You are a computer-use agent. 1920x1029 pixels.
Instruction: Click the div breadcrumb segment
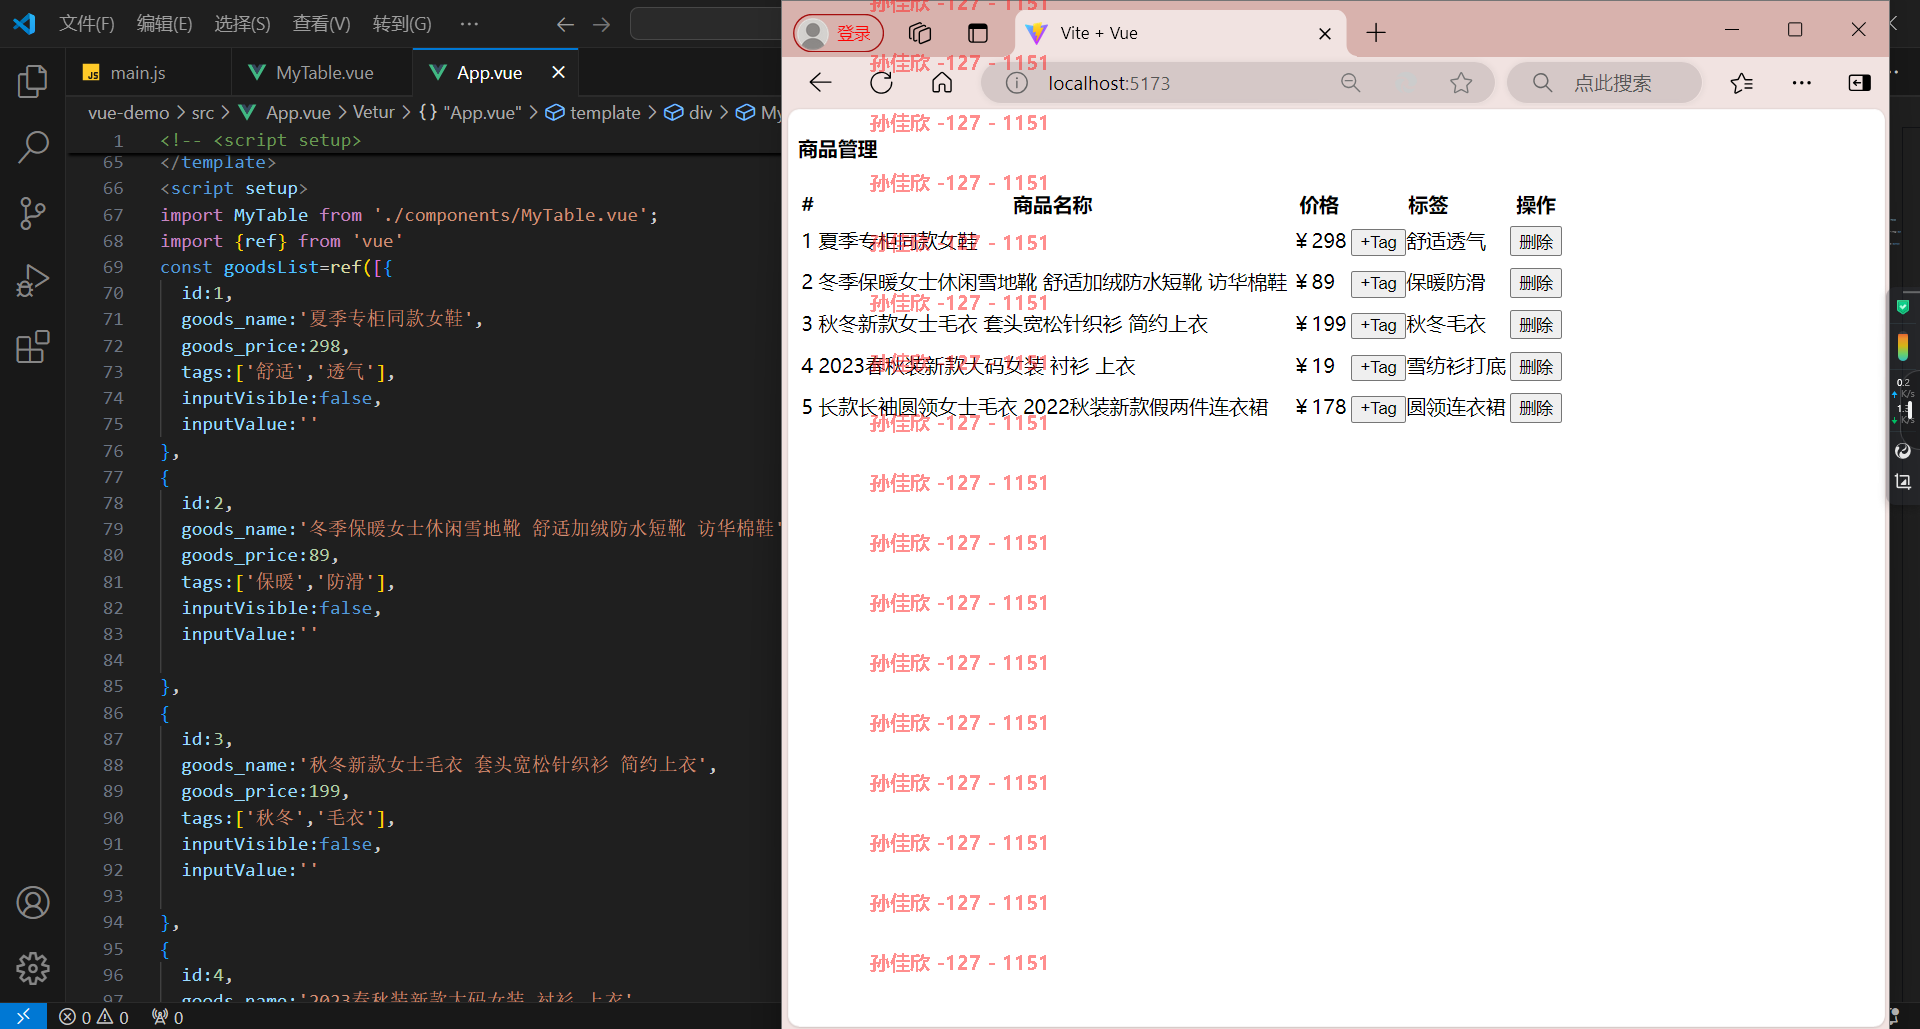(689, 113)
